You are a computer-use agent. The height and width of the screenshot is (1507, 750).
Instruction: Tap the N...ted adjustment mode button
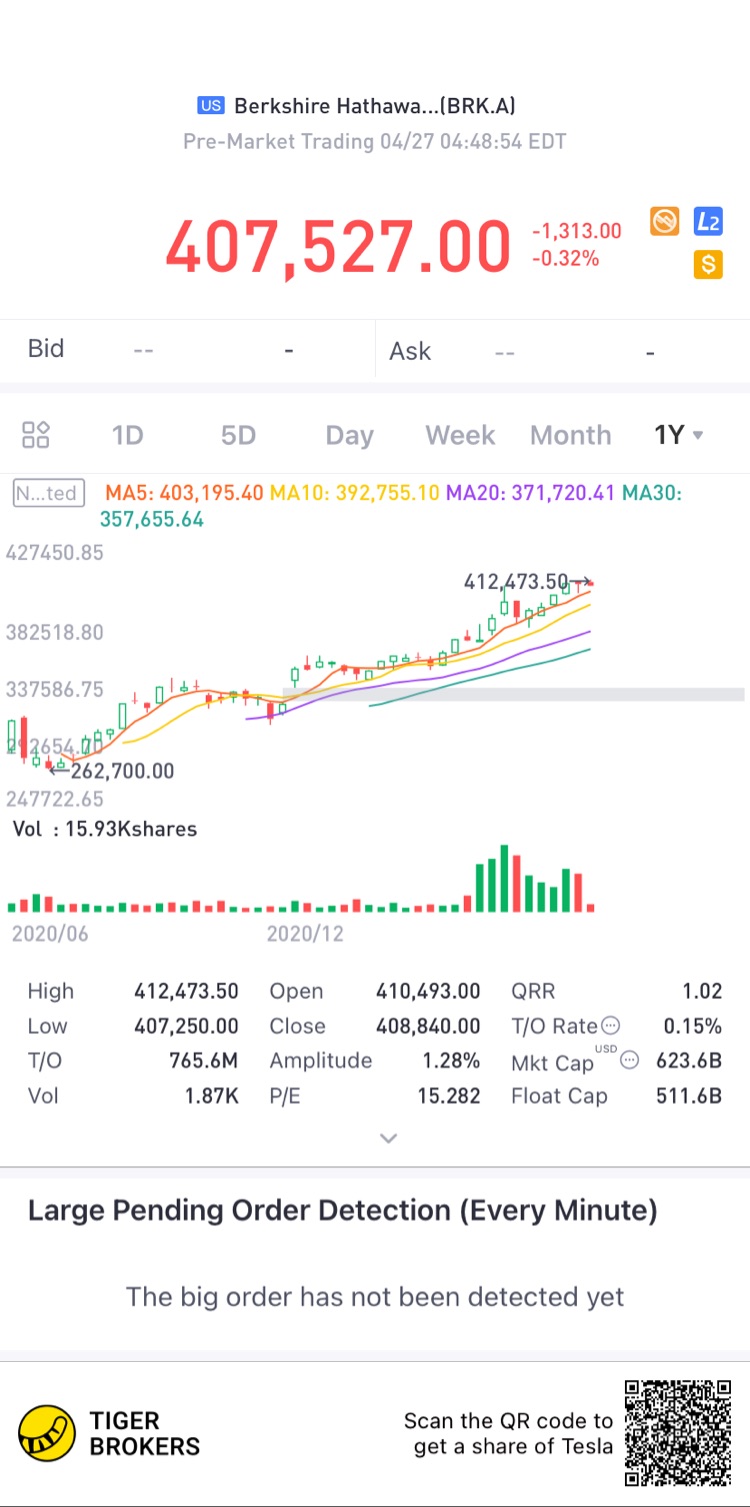point(49,493)
